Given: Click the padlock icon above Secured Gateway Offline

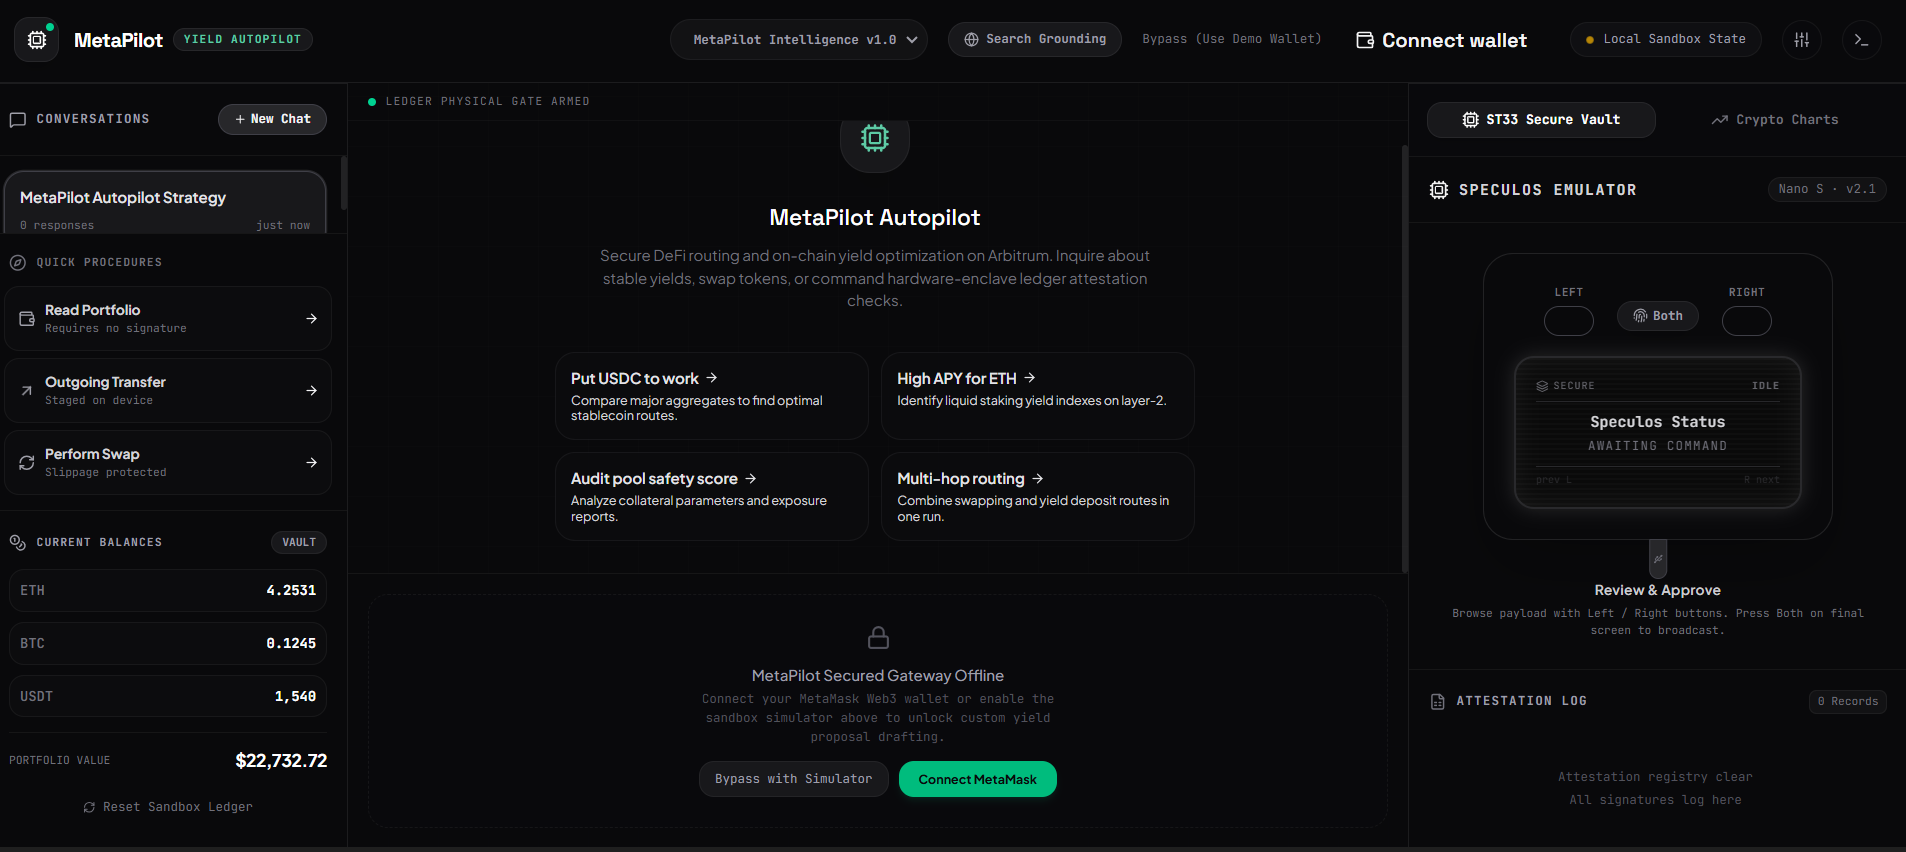Looking at the screenshot, I should (x=878, y=637).
